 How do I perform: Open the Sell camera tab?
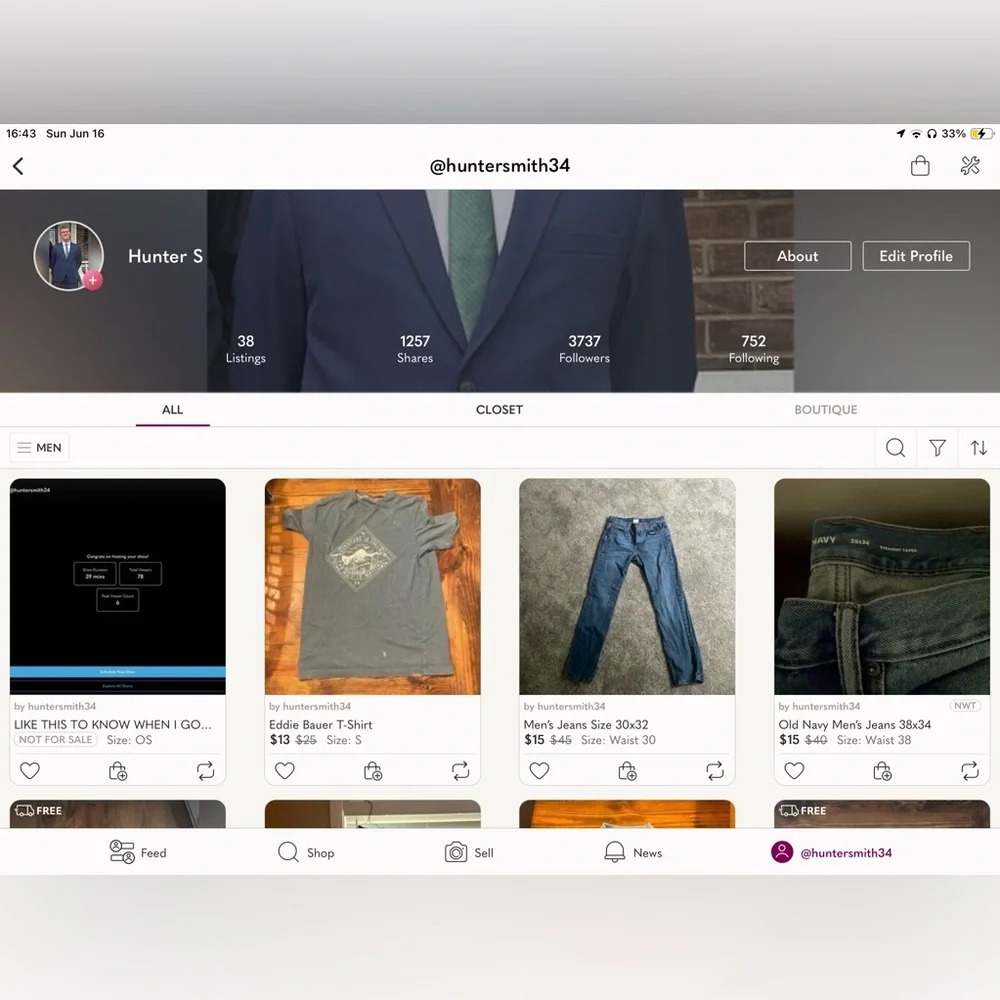(469, 852)
